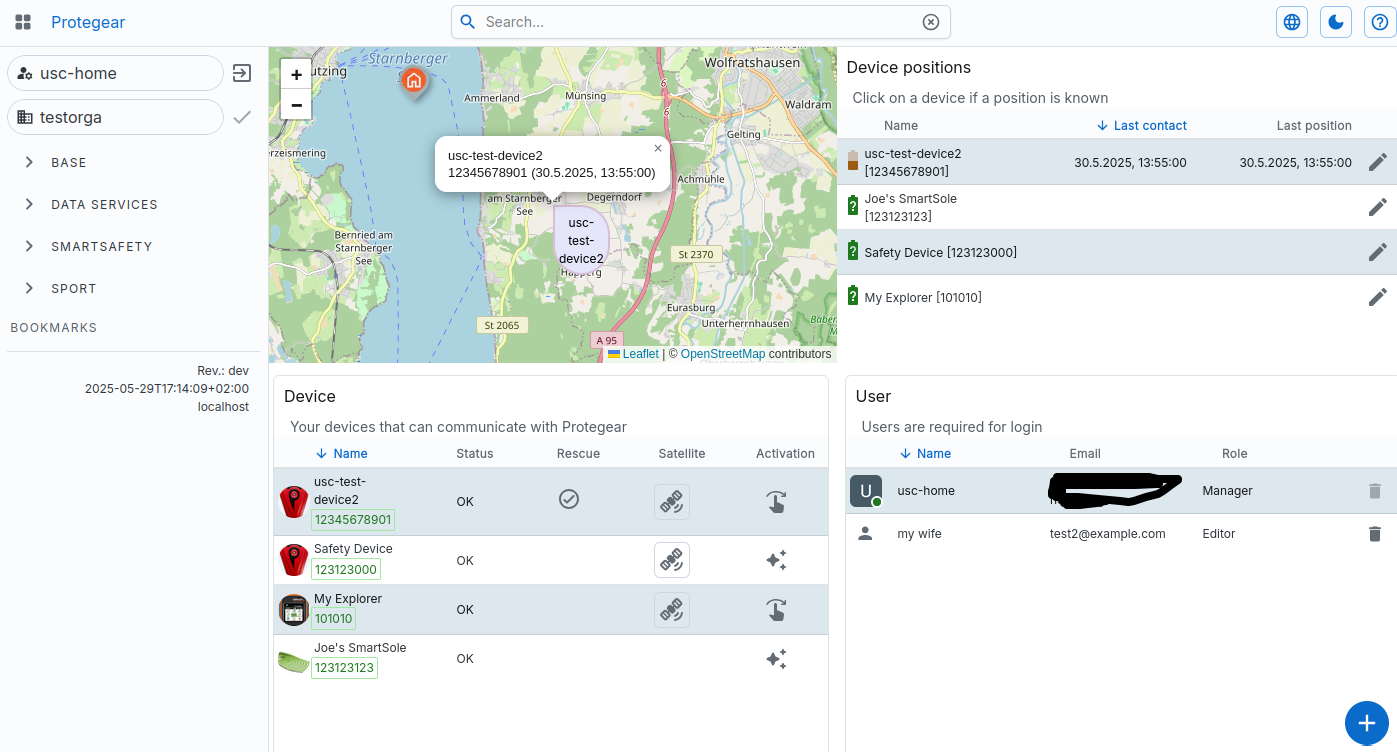Open the help question mark icon
Image resolution: width=1397 pixels, height=752 pixels.
pos(1380,22)
